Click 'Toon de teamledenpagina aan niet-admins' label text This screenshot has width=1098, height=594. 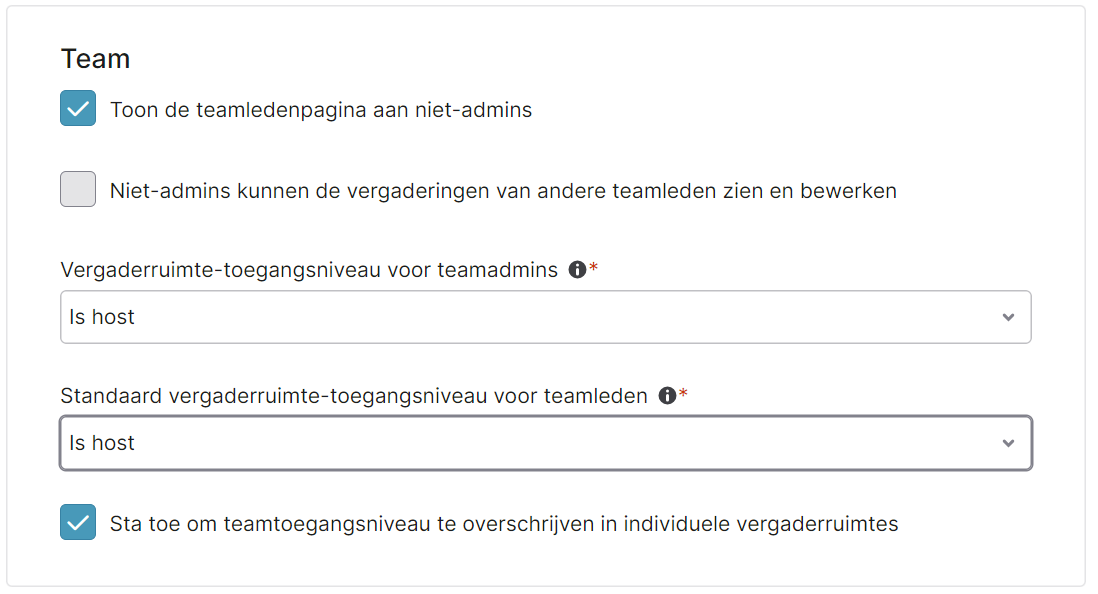321,110
